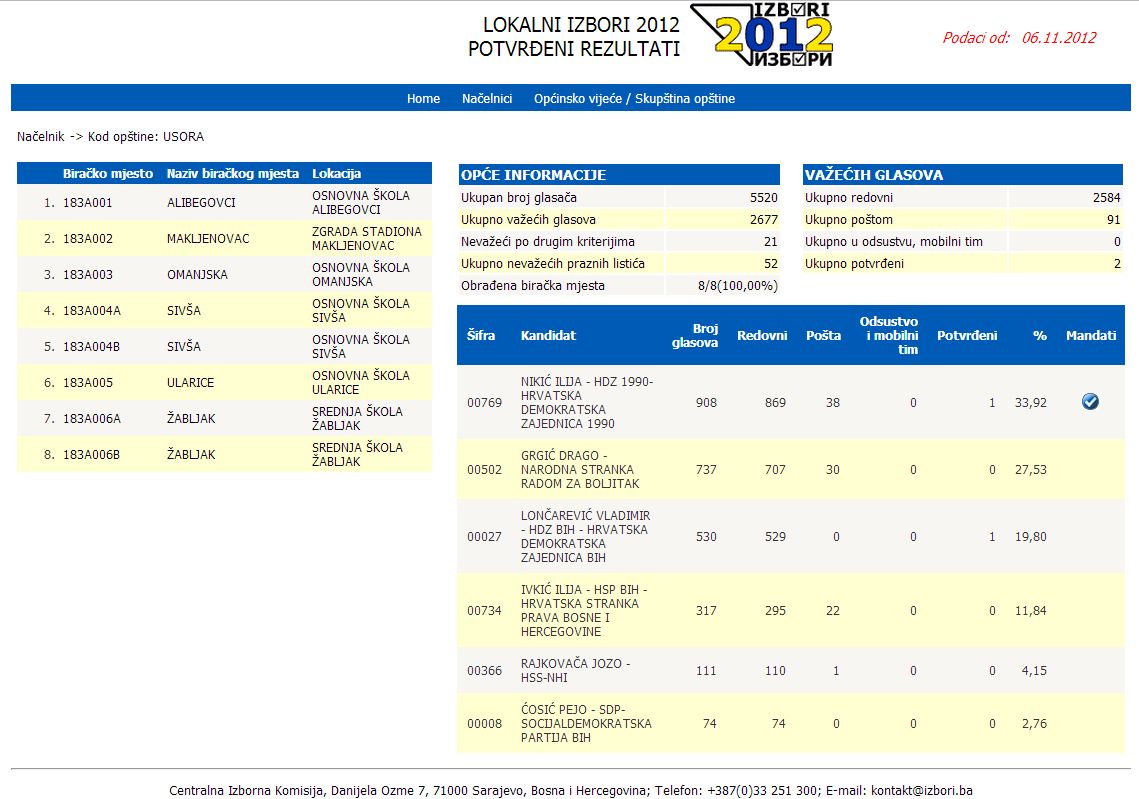Click candidate code 00008

(x=485, y=723)
